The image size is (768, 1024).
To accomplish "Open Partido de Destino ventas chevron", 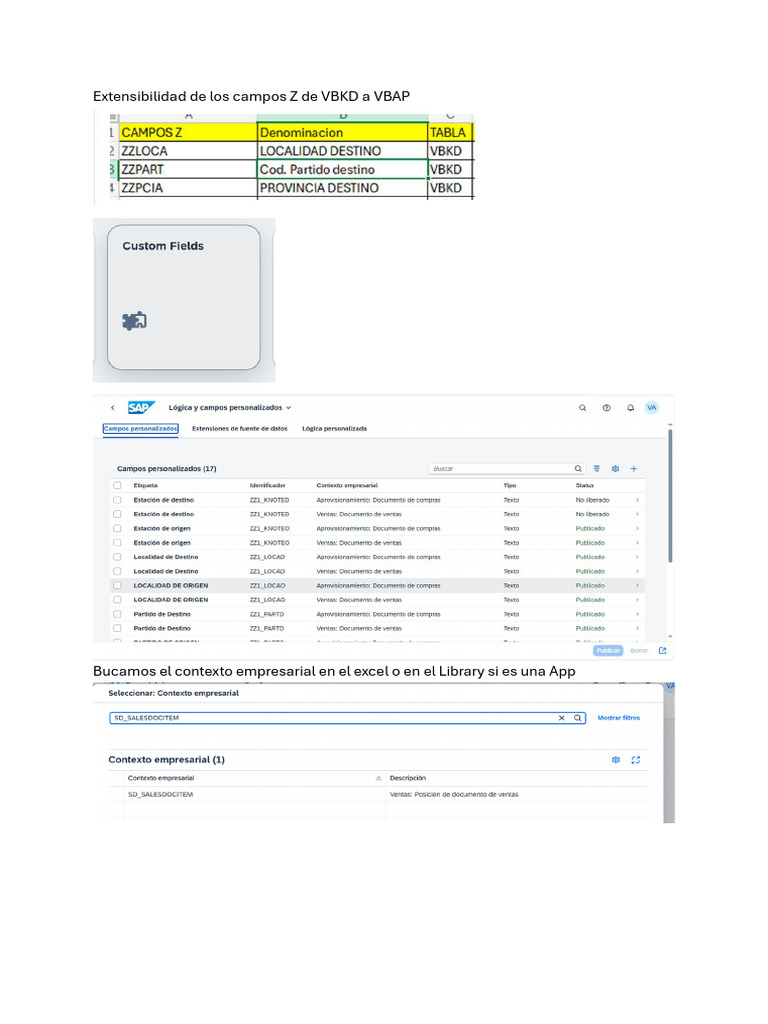I will tap(637, 628).
